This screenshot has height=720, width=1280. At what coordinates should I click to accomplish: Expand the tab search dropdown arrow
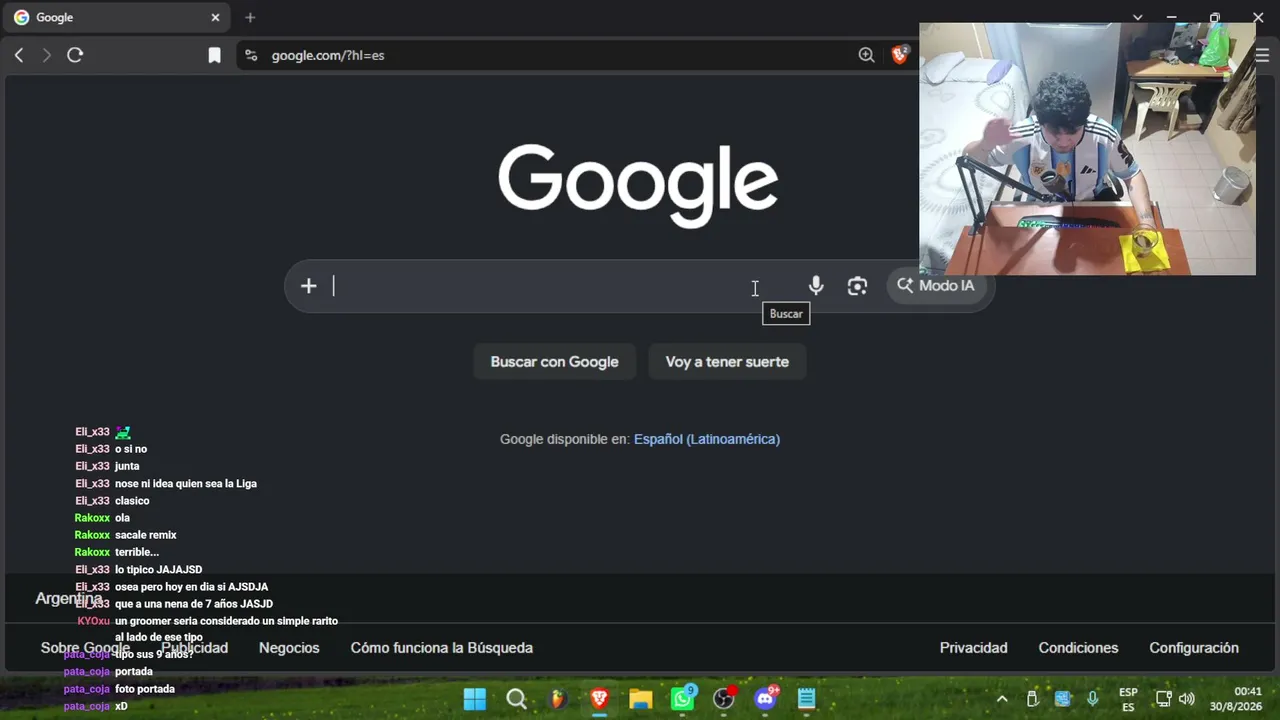(1137, 17)
